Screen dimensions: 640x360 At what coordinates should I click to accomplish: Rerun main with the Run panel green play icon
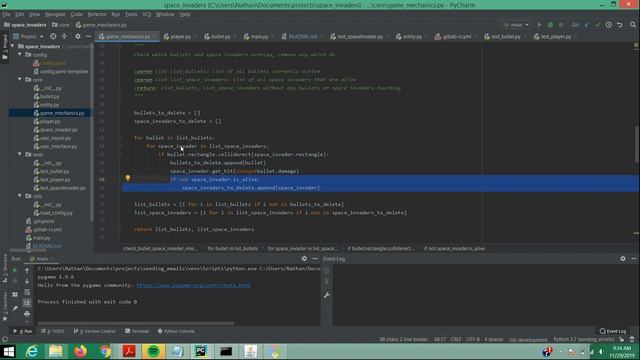coord(15,270)
